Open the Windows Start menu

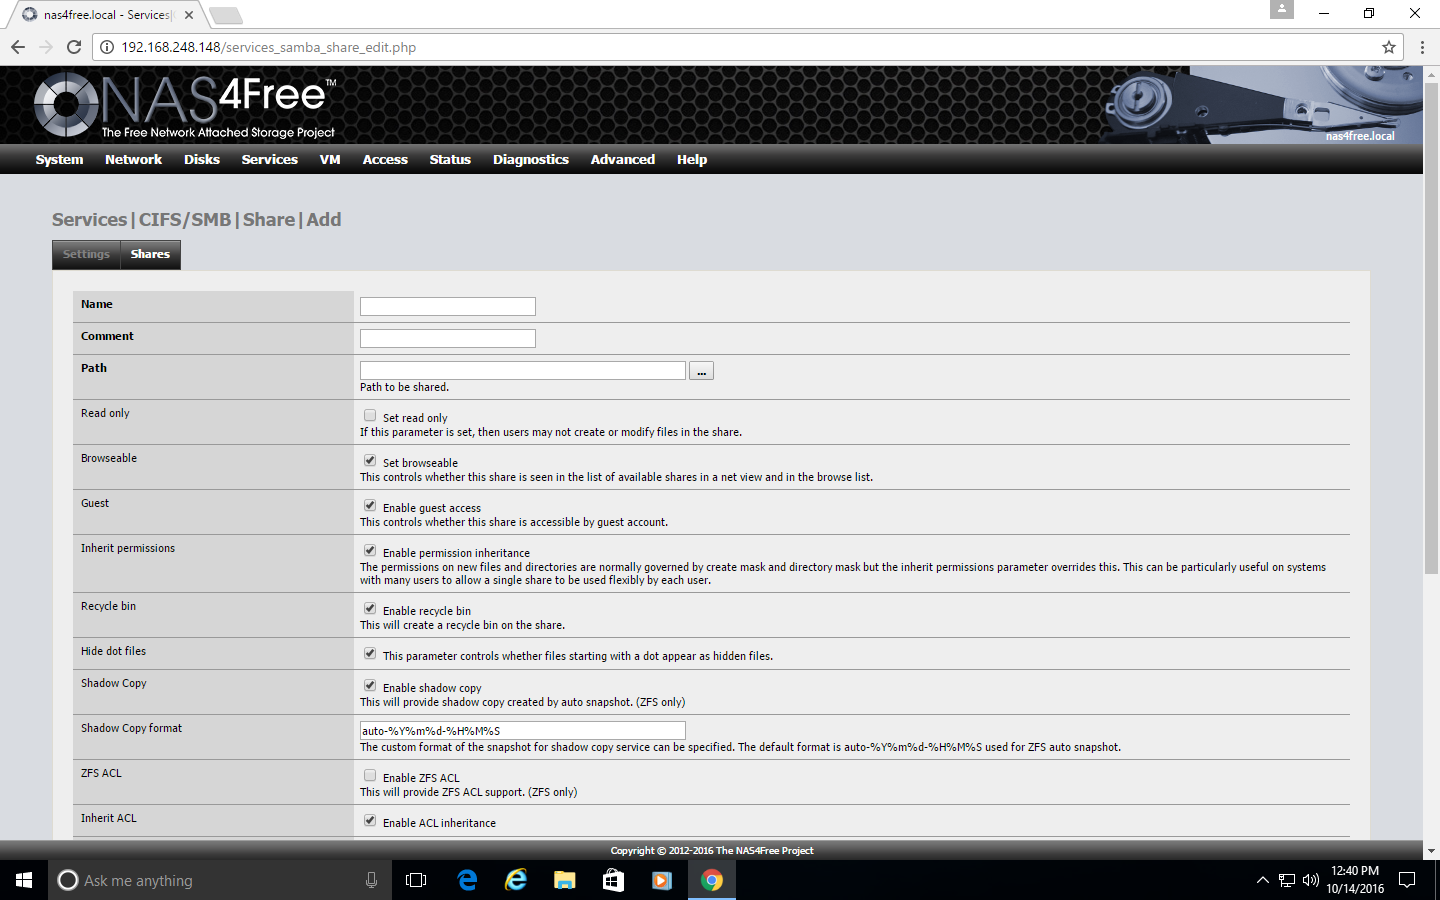(24, 880)
